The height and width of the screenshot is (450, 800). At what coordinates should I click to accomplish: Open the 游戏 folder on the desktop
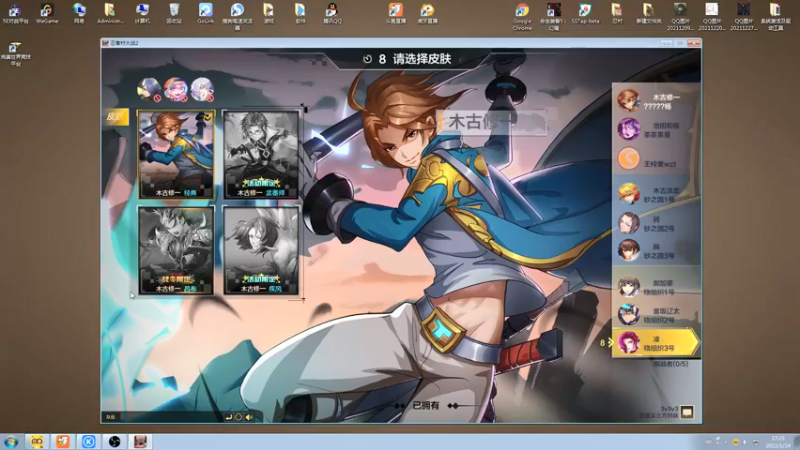(269, 13)
